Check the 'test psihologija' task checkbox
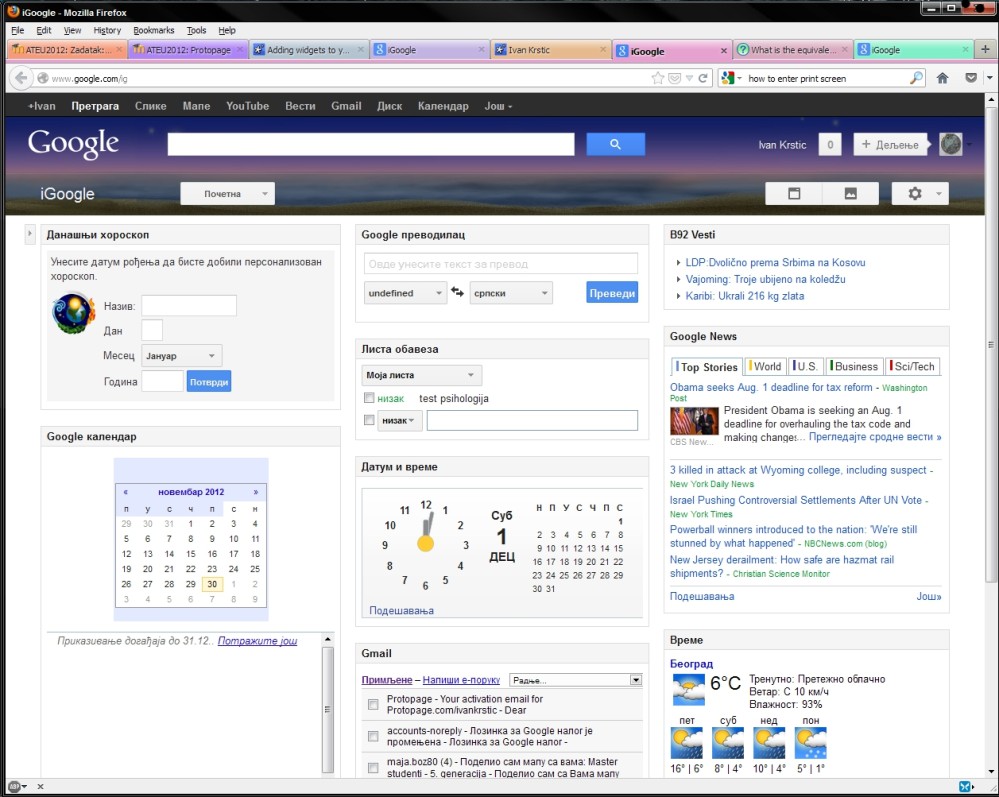 point(369,398)
